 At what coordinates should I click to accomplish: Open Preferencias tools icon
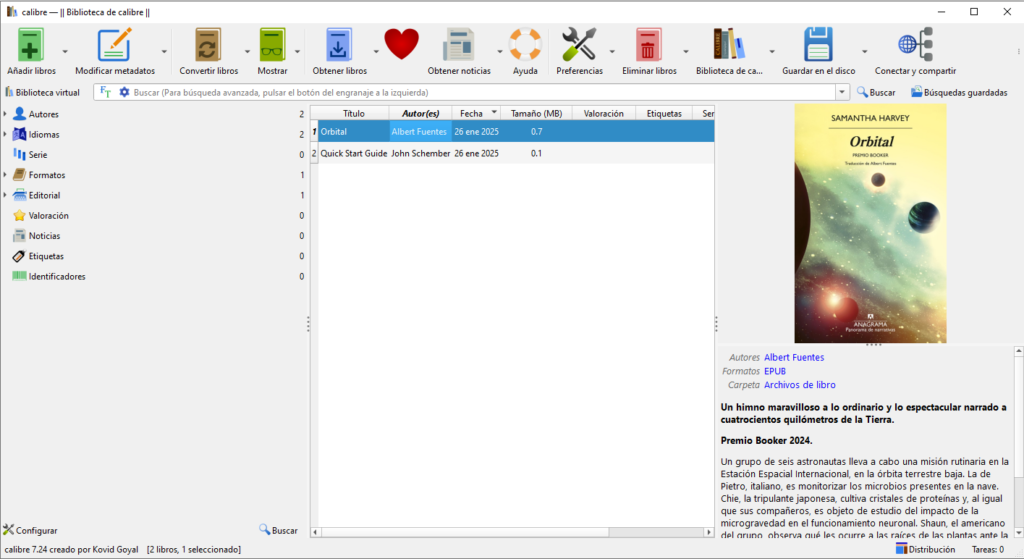click(579, 46)
